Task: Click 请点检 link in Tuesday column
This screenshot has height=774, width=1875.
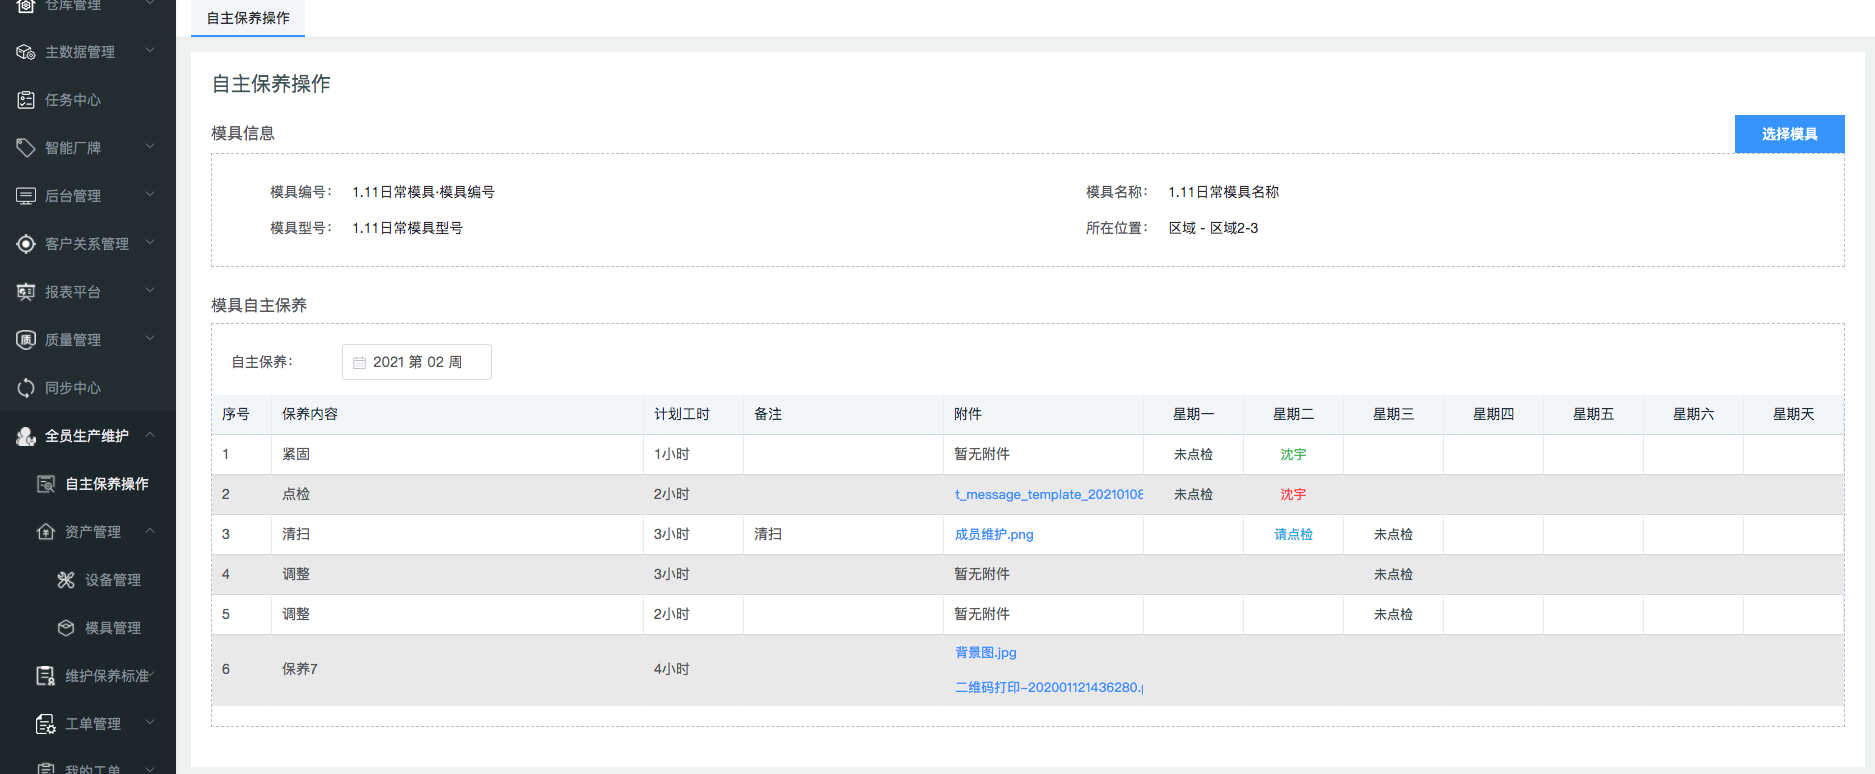Action: (1293, 535)
